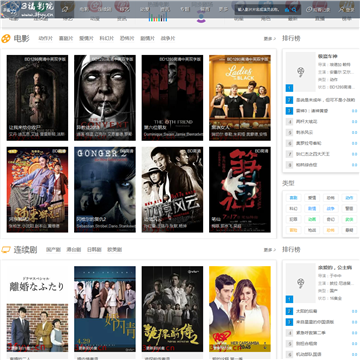Select the 动作片 movie category tab

click(x=46, y=39)
